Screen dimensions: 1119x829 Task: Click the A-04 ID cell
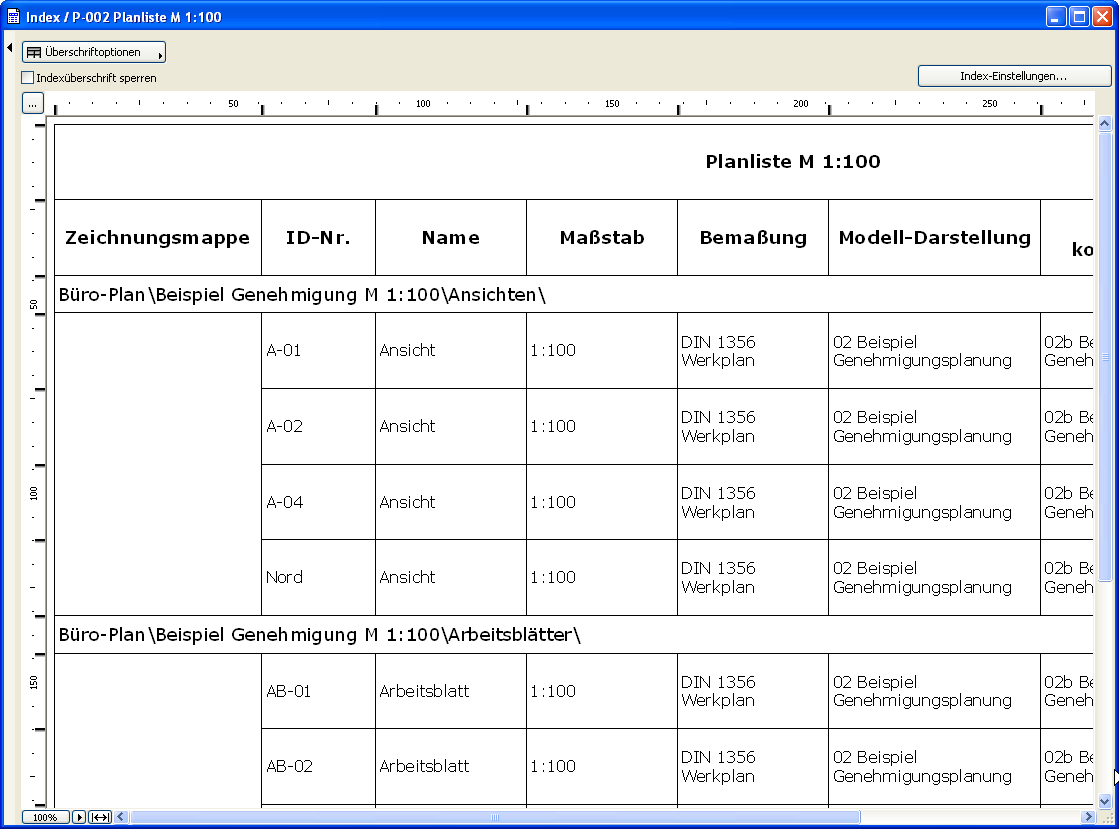pyautogui.click(x=318, y=502)
